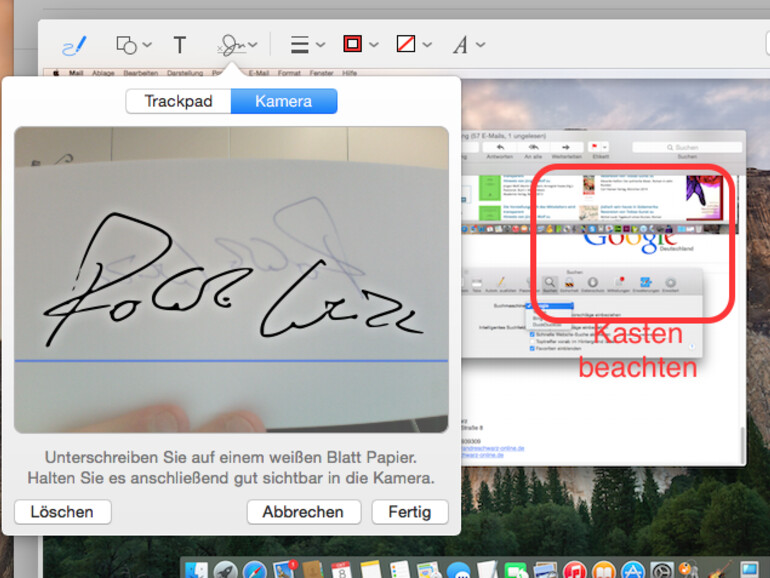Image resolution: width=770 pixels, height=578 pixels.
Task: Open System Preferences from the Dock
Action: tap(661, 570)
